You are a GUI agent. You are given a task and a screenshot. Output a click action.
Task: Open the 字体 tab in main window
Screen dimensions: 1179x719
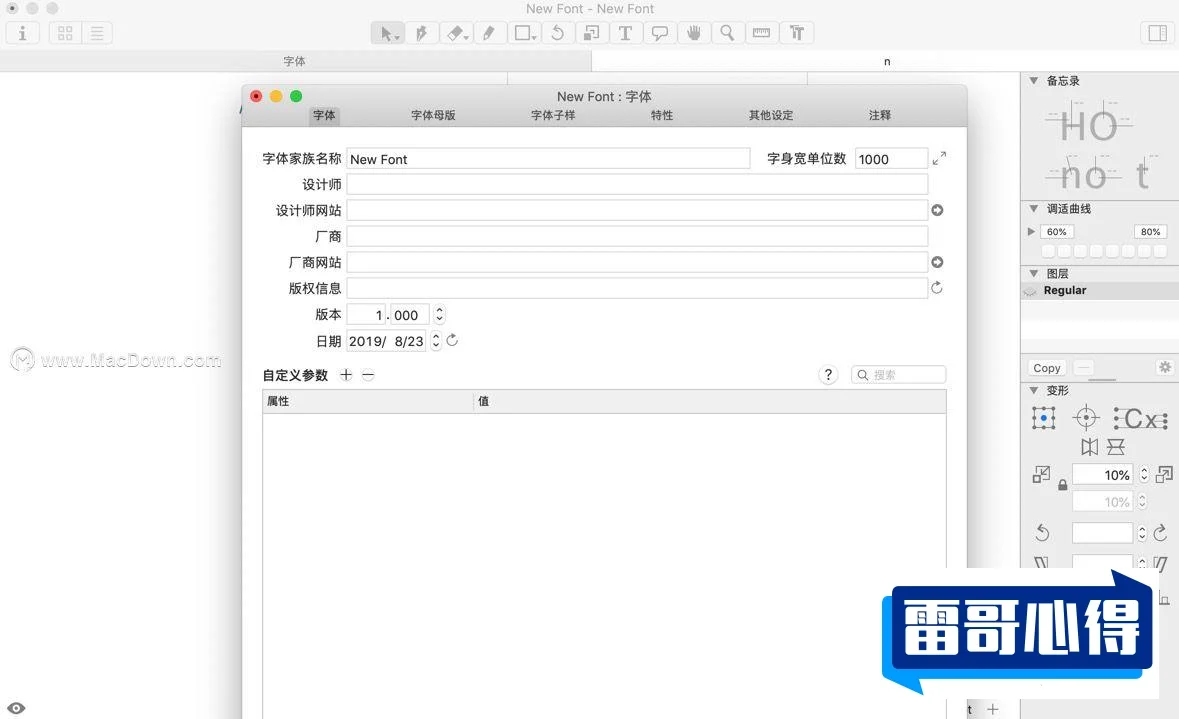295,61
